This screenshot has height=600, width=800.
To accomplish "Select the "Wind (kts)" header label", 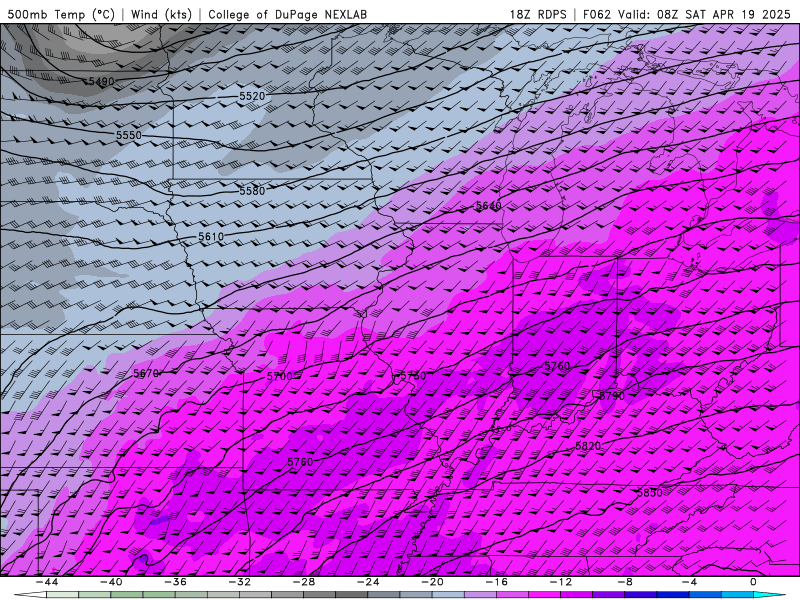I will click(x=162, y=14).
